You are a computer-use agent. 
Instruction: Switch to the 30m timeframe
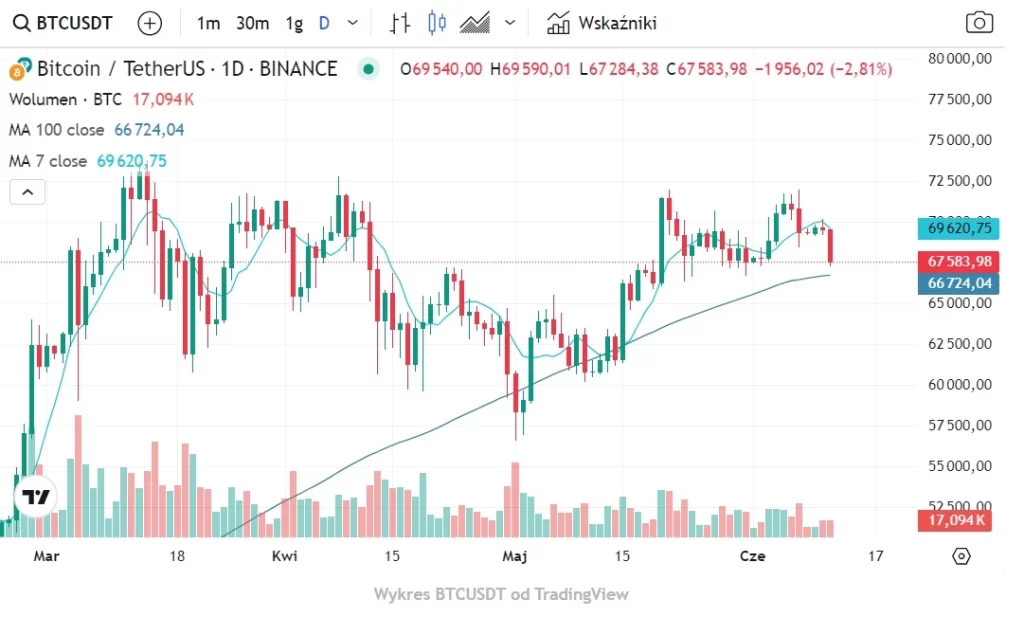pos(252,23)
